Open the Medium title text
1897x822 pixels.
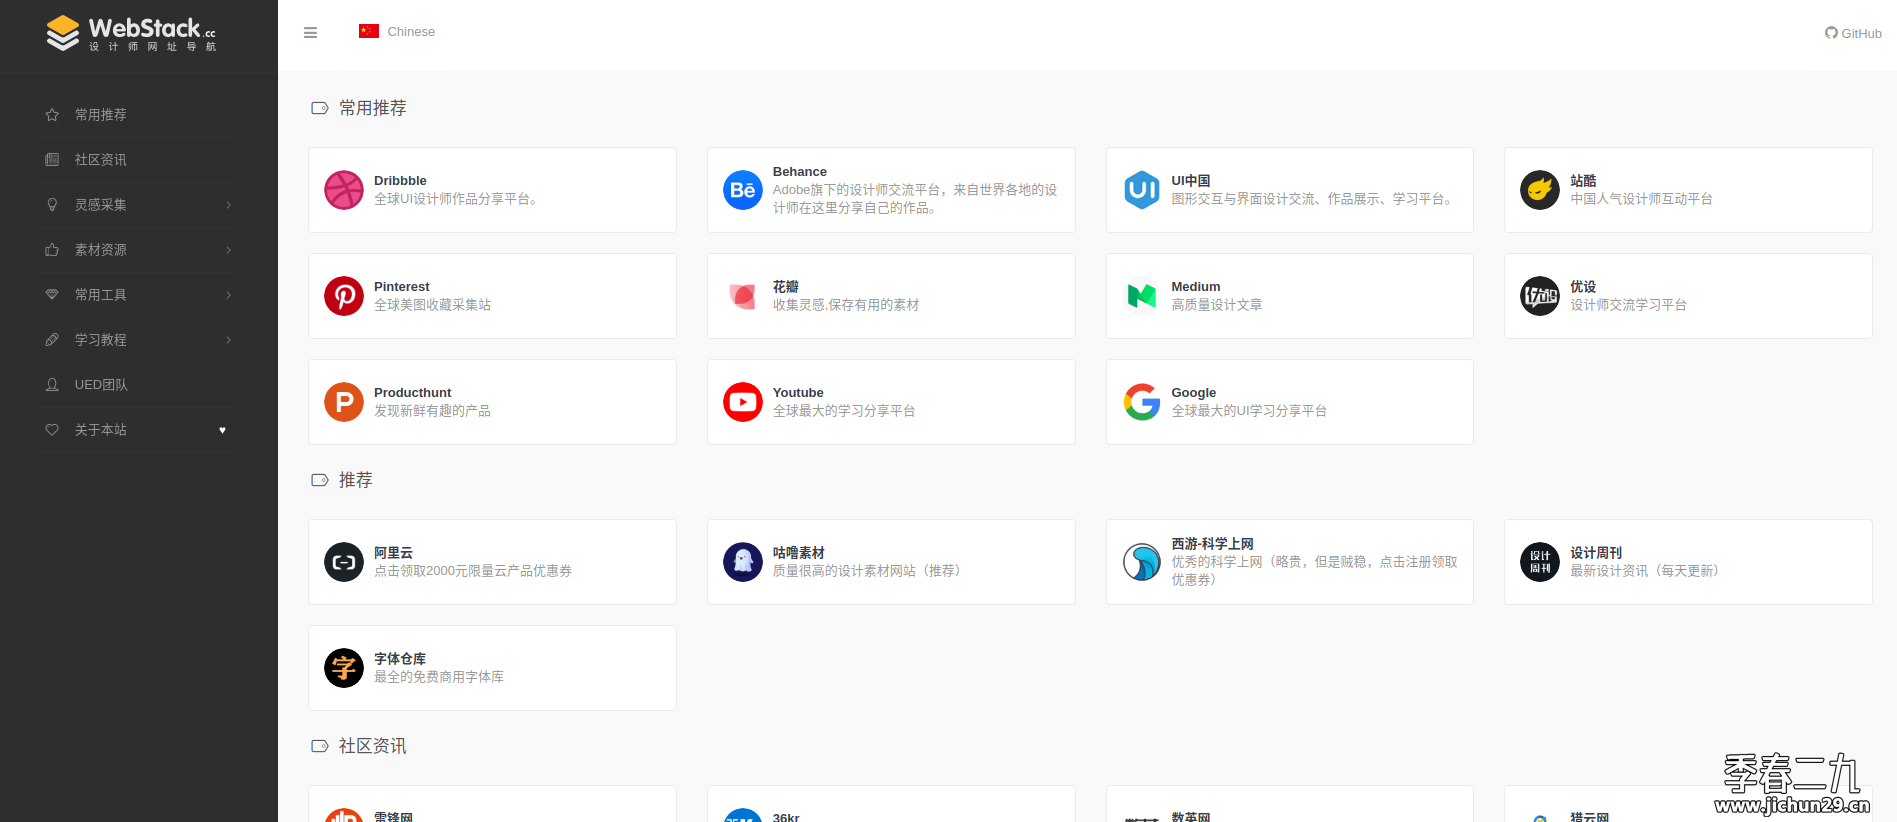(x=1195, y=287)
